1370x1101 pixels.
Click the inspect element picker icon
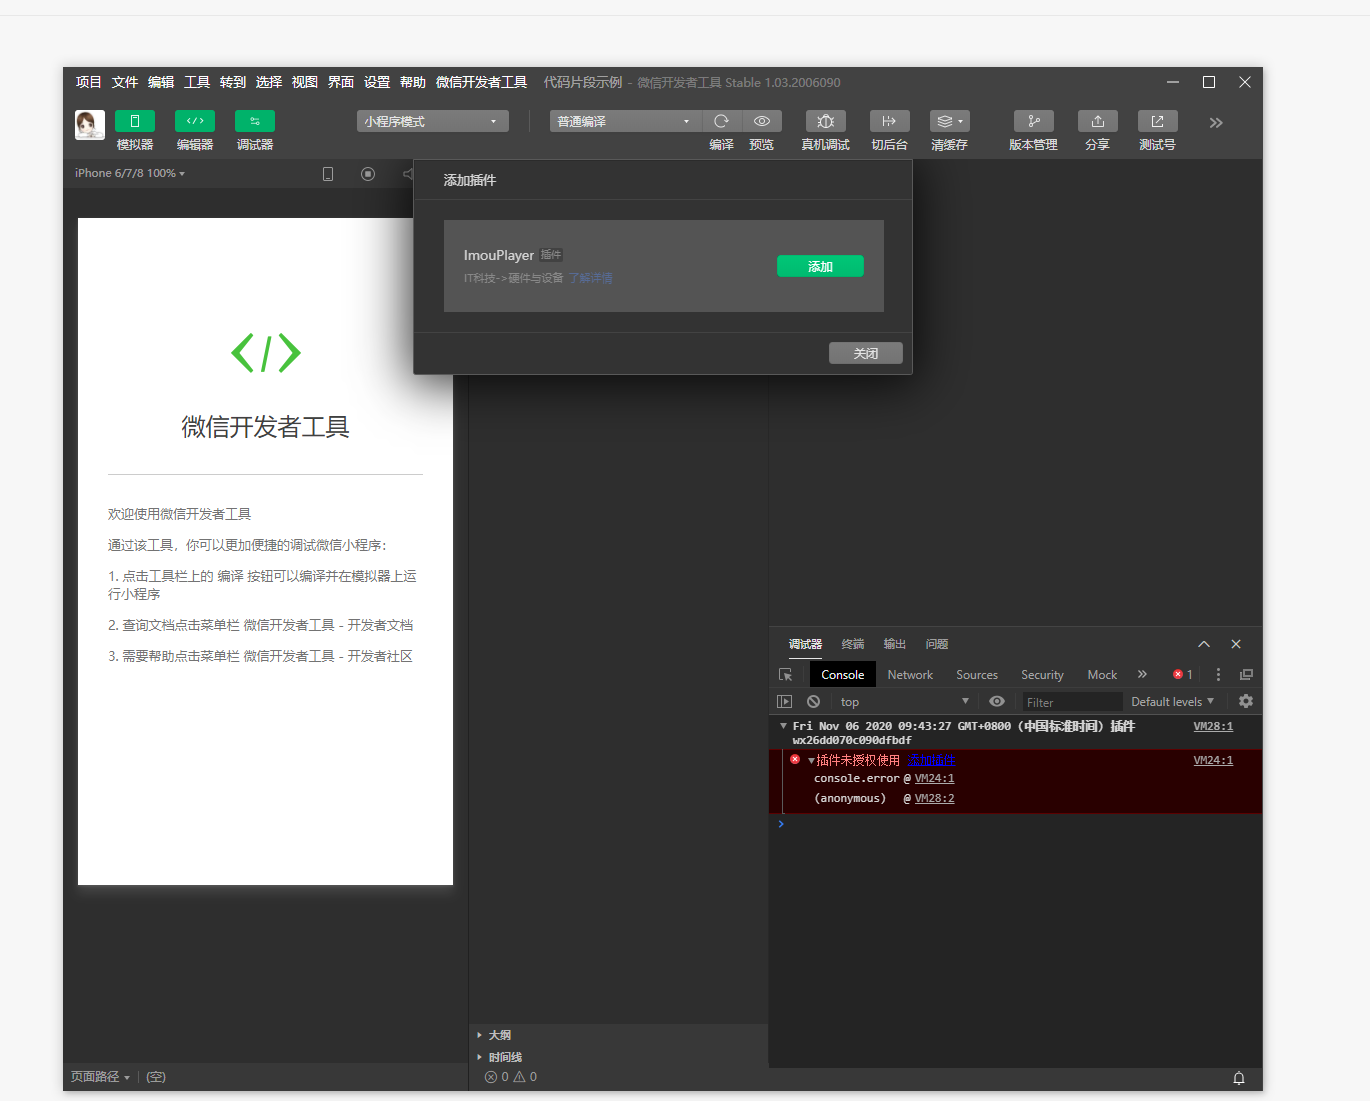(x=786, y=675)
